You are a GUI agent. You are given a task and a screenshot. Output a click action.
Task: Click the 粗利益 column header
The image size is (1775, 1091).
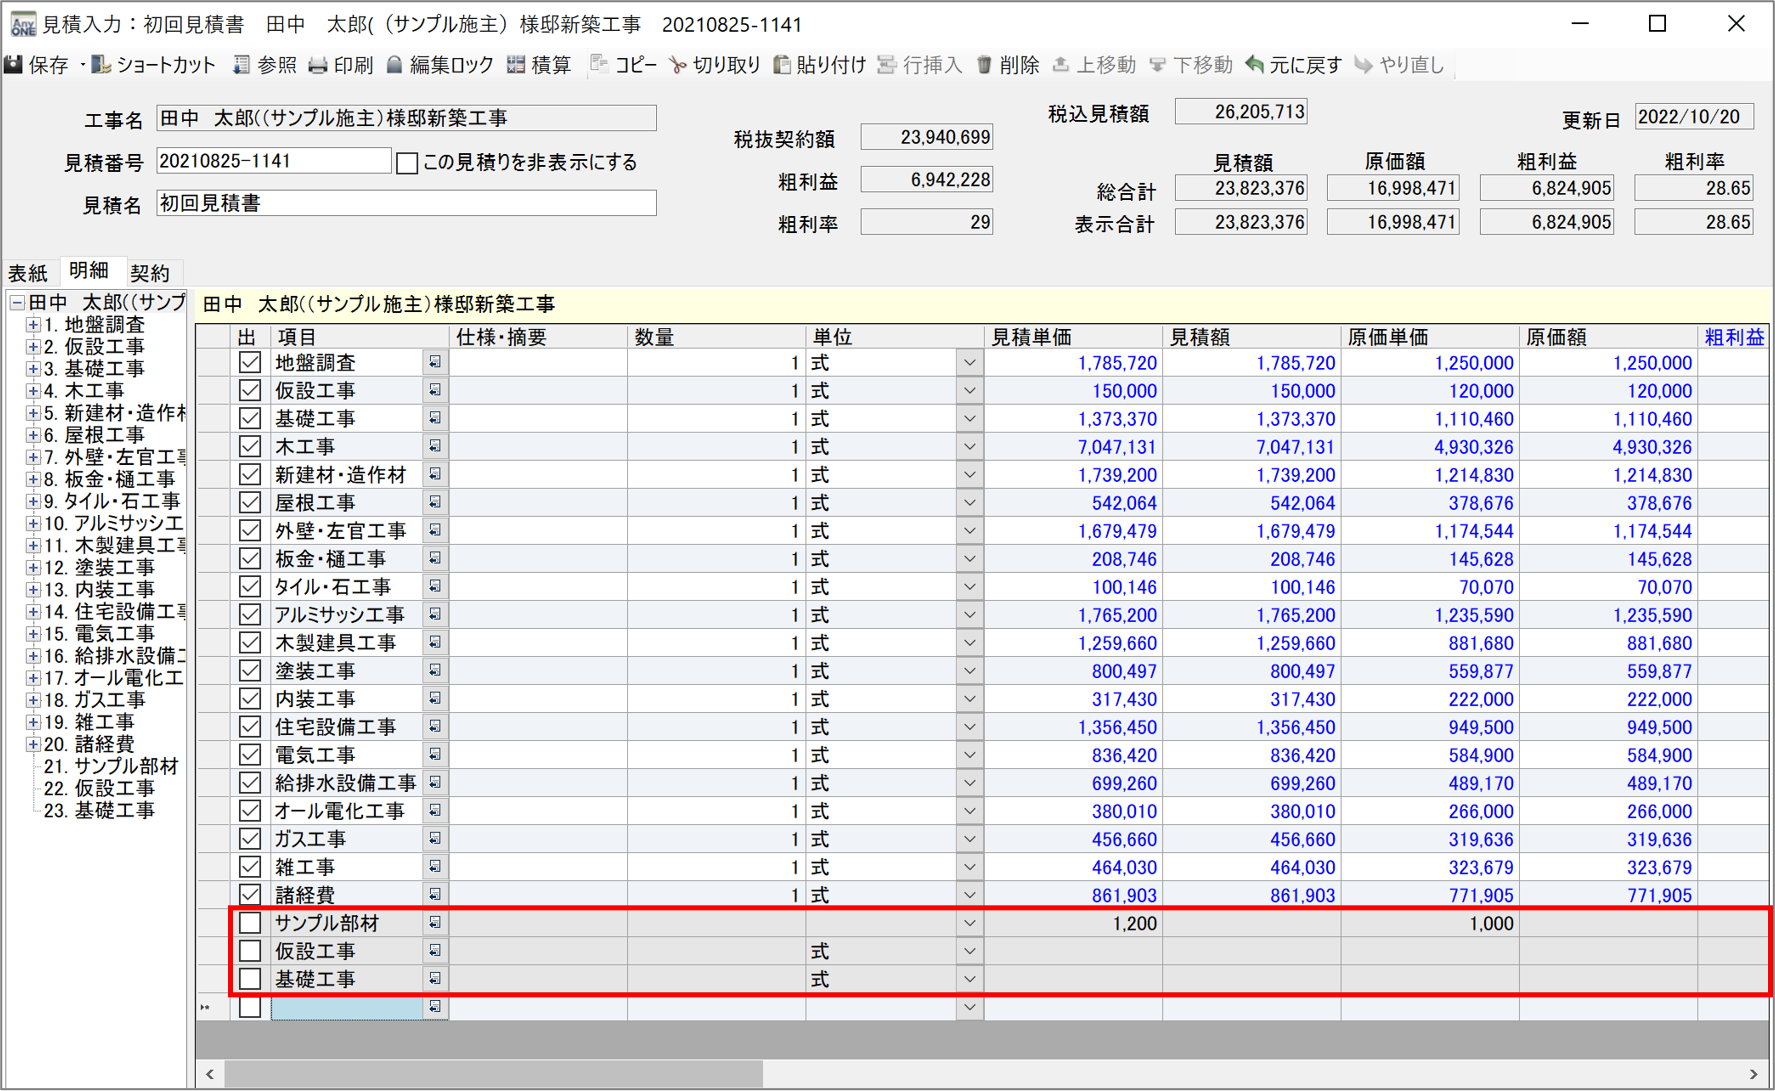[1733, 337]
